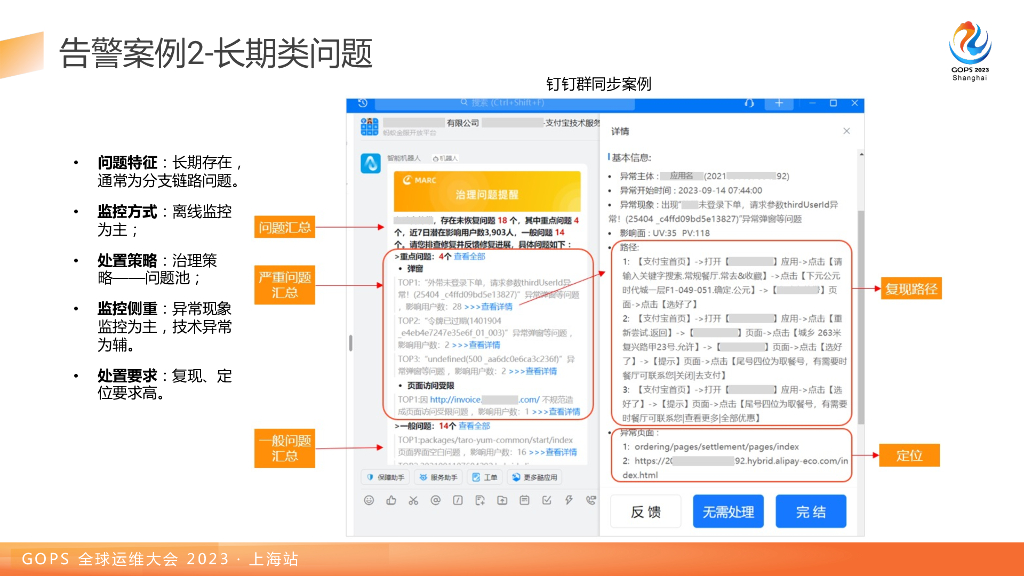Viewport: 1024px width, 576px height.
Task: Click the 工单 shortcut button
Action: (485, 477)
